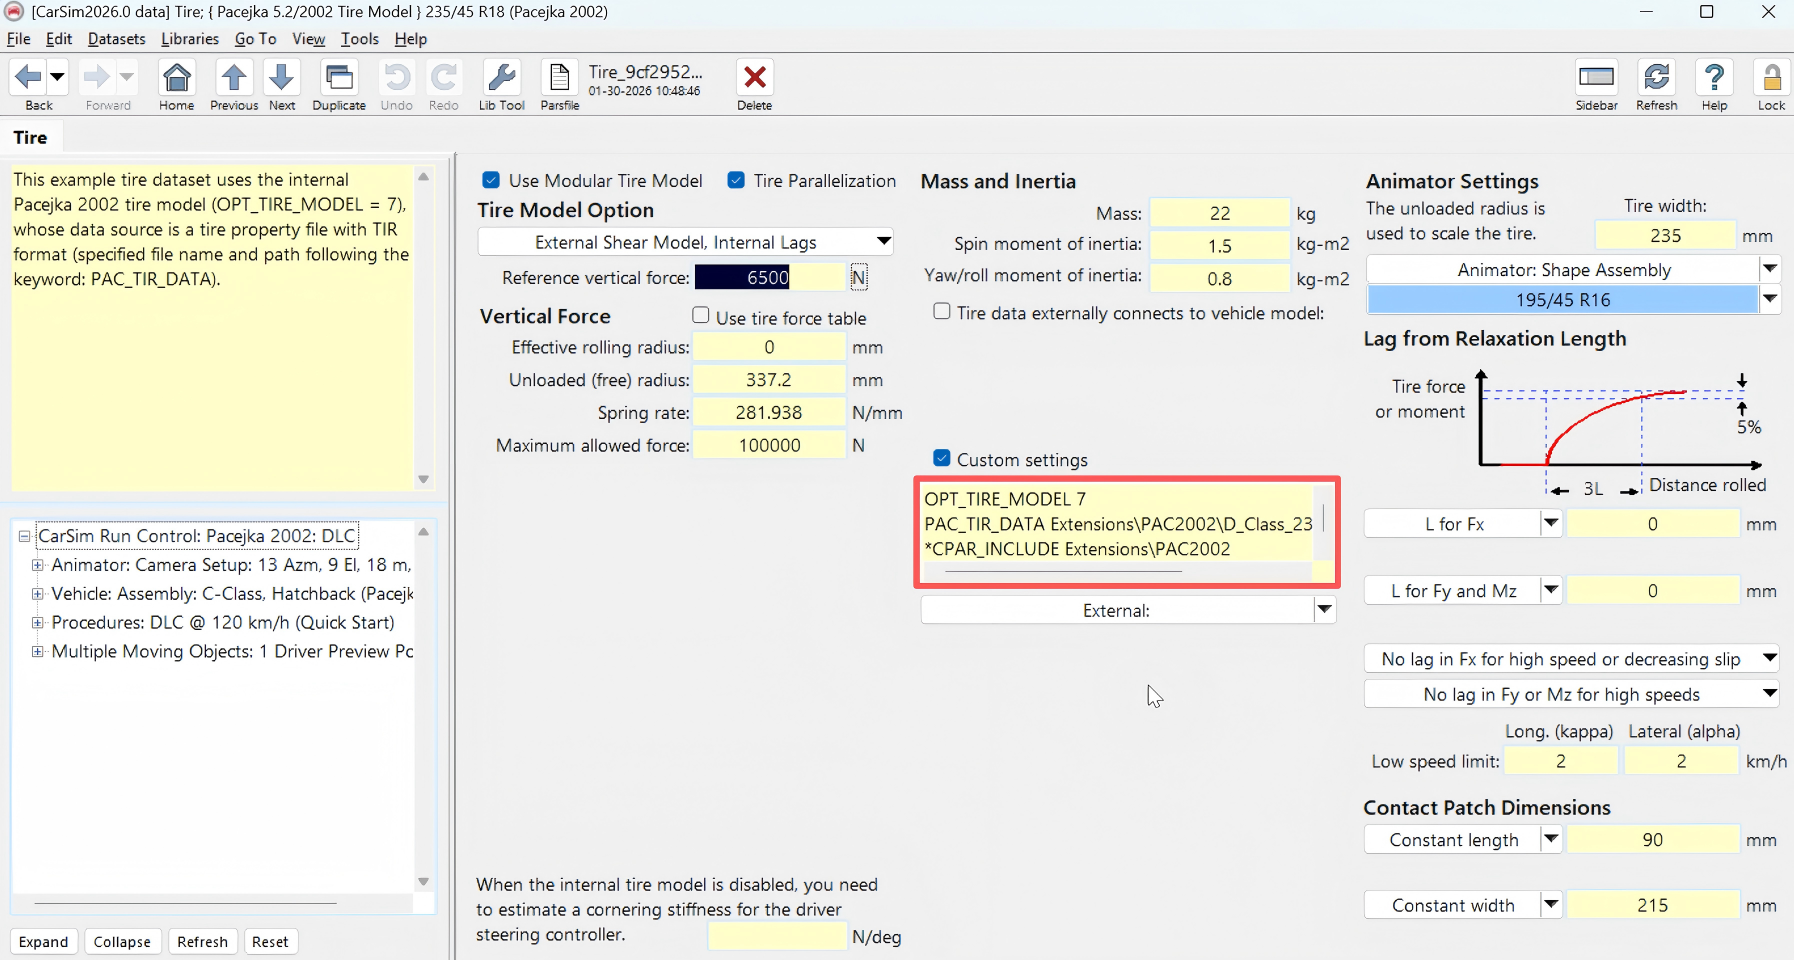Go back using the Back arrow icon
1794x960 pixels.
click(28, 77)
